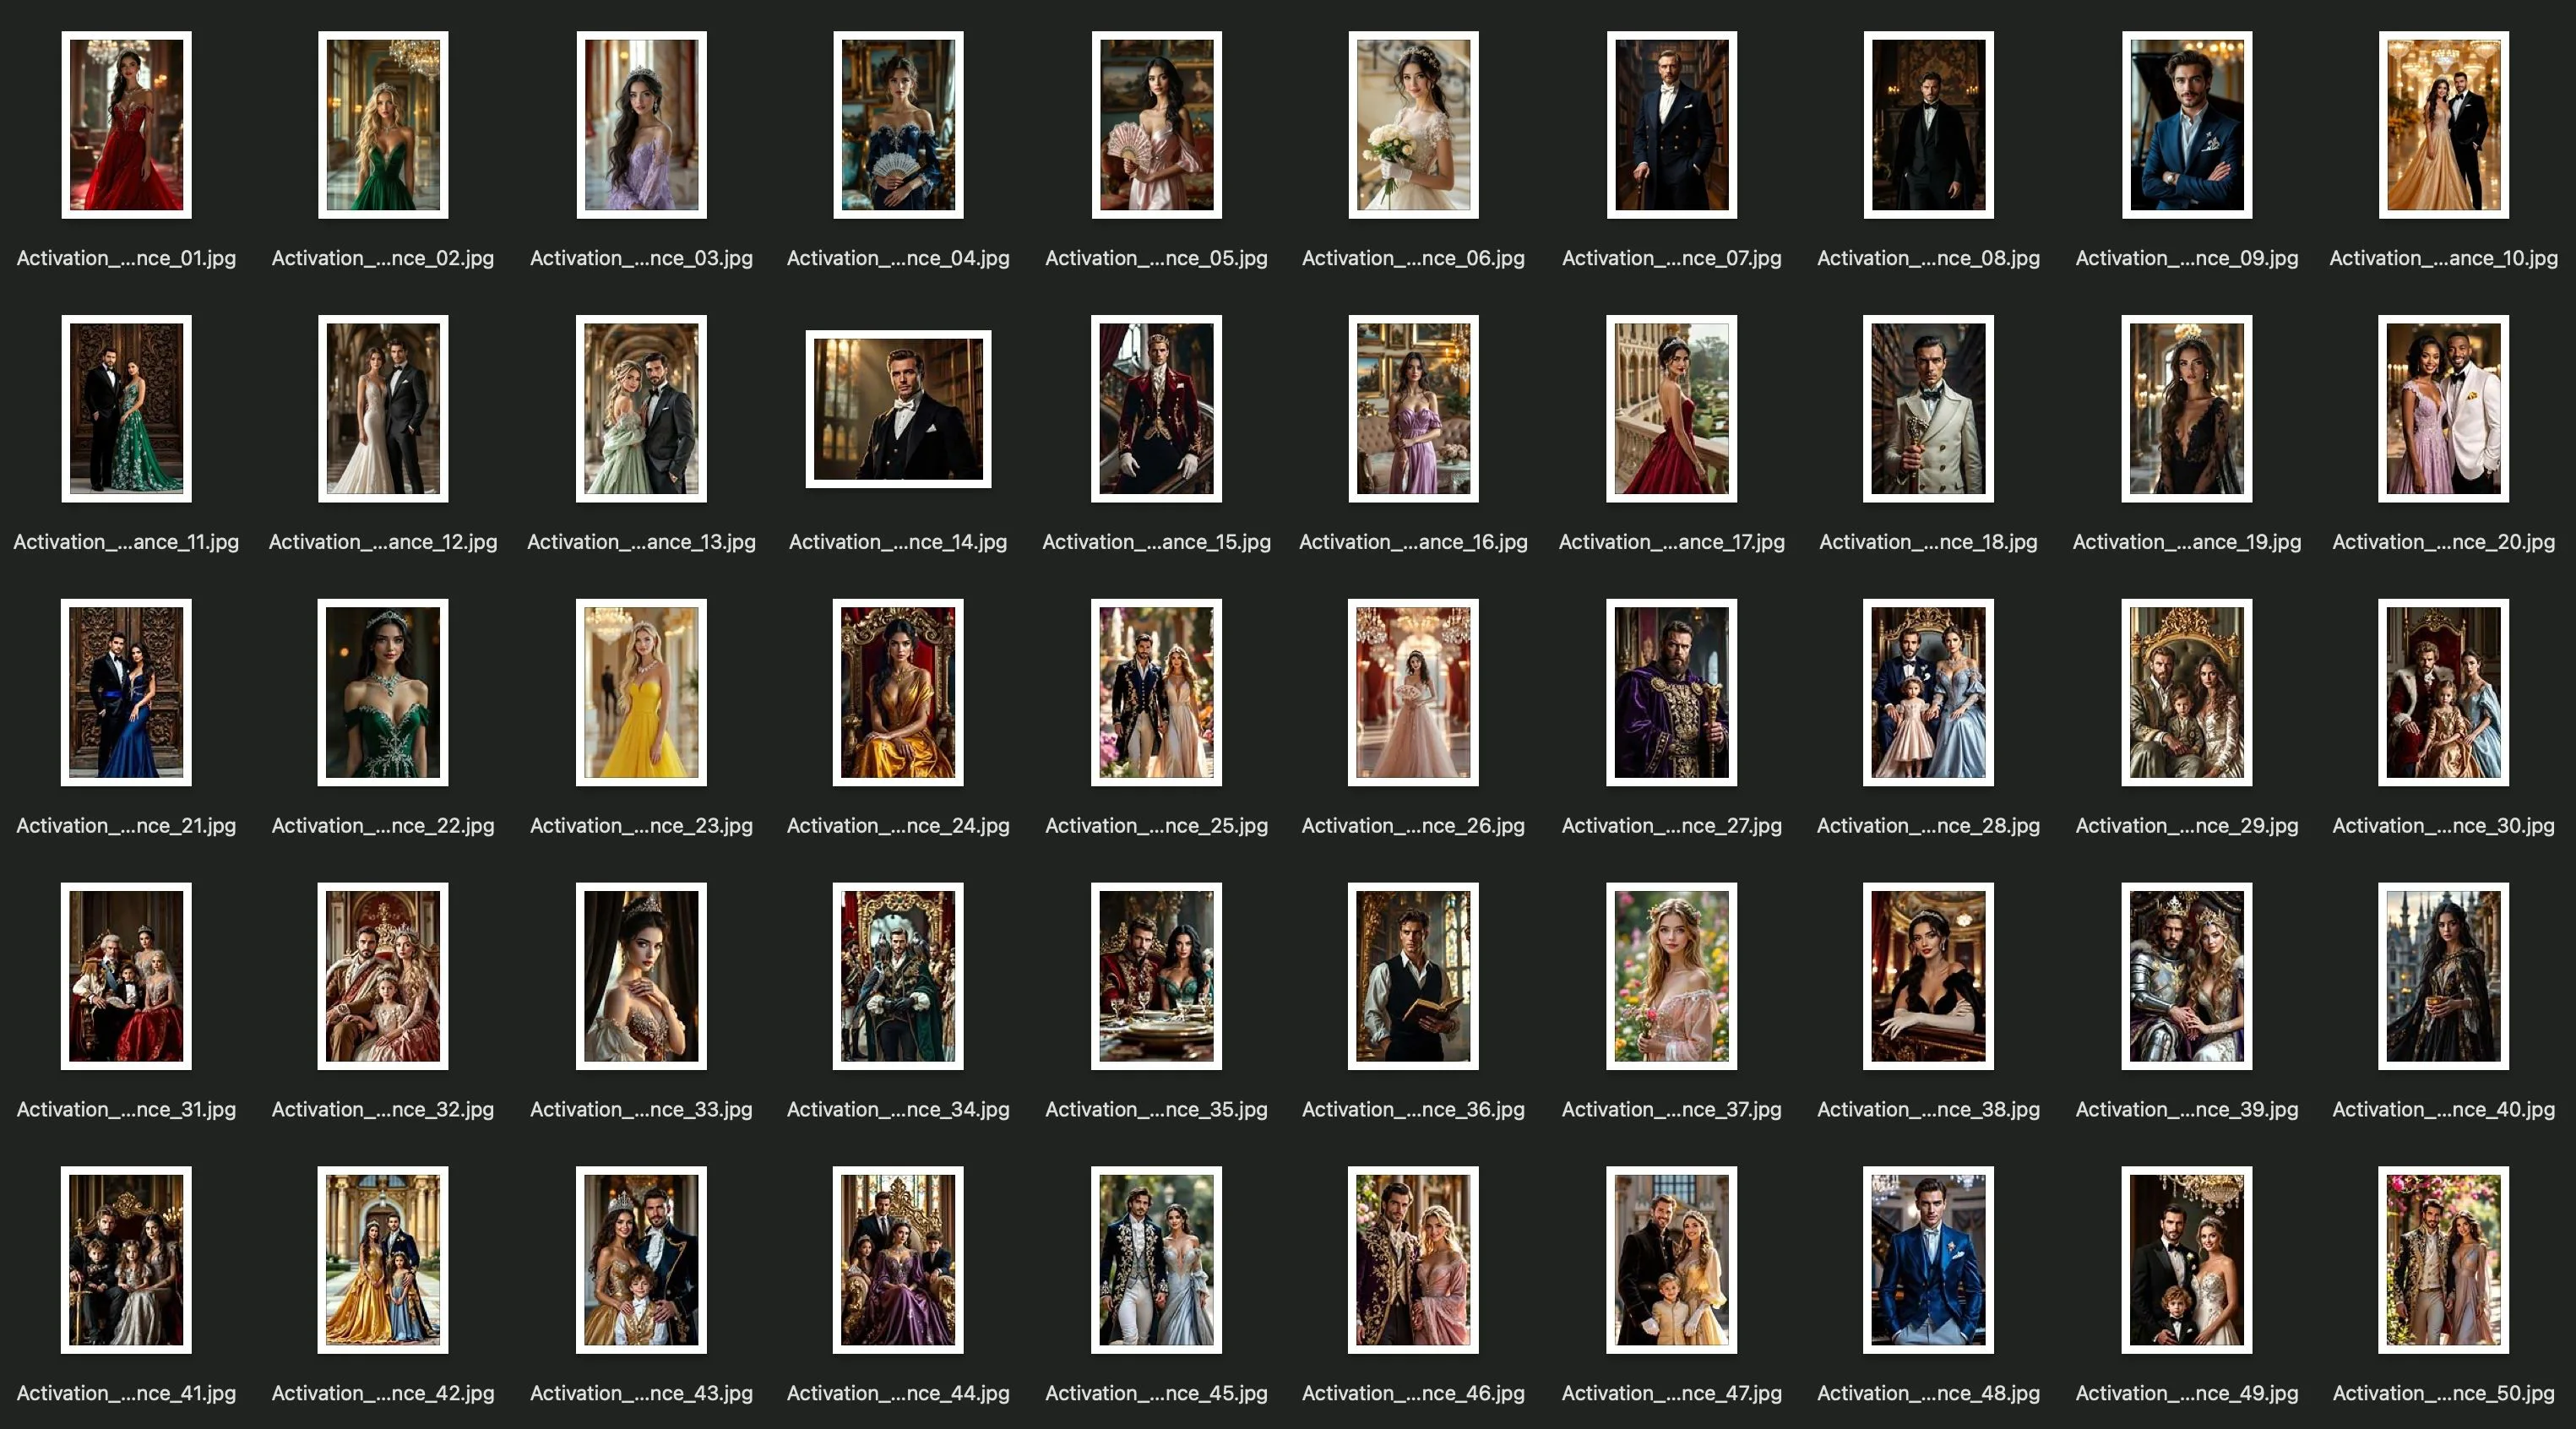Screen dimensions: 2576x1429
Task: Click the label Activation_...nce_33.jpg
Action: (641, 1109)
